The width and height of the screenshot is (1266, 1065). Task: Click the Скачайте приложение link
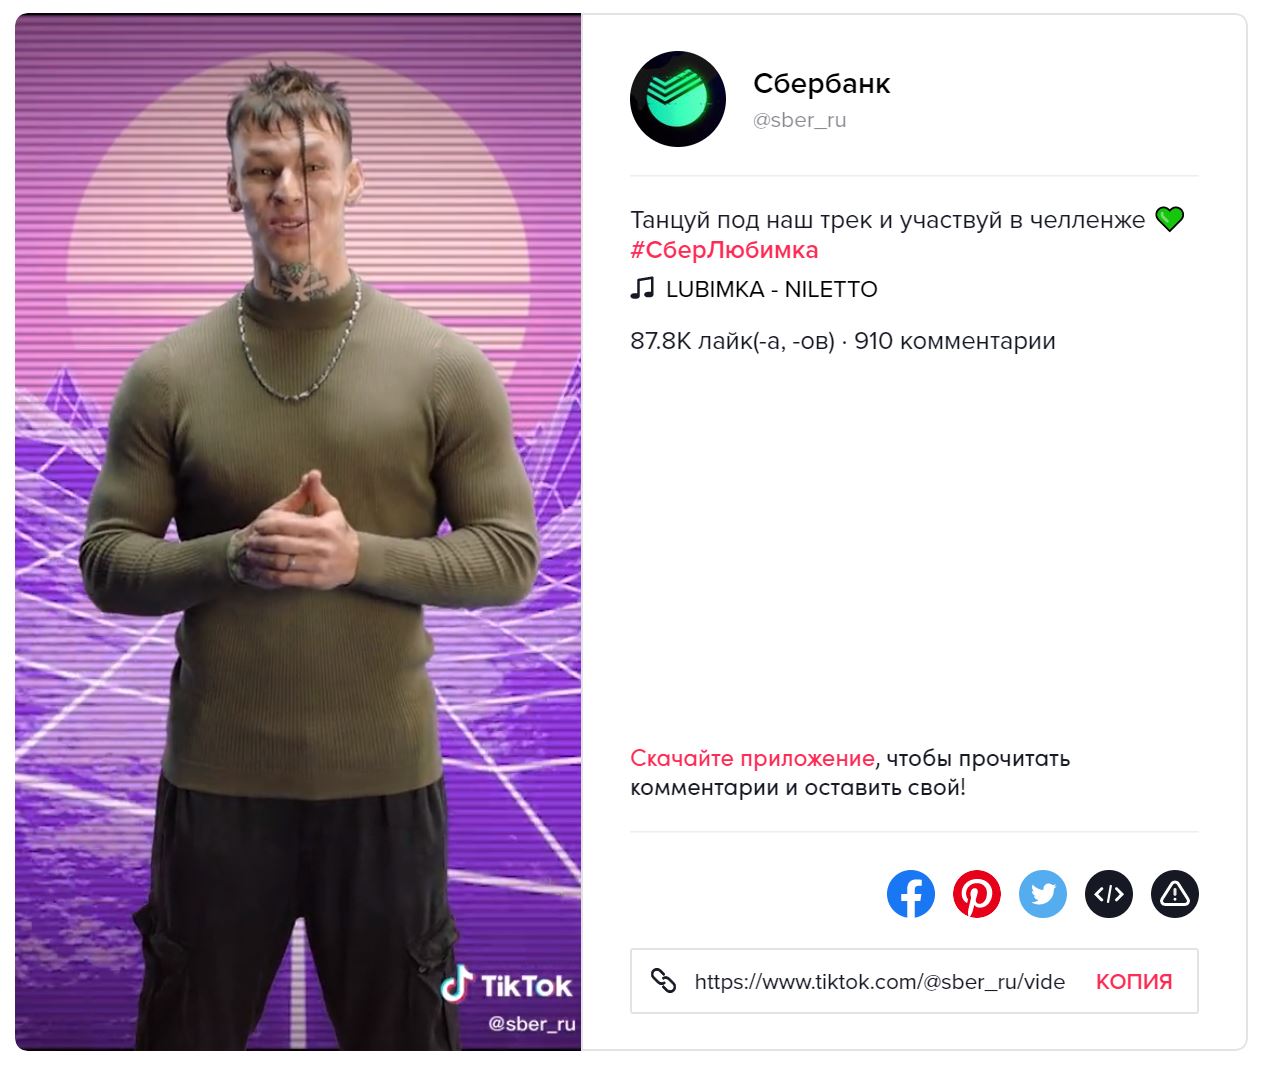752,758
